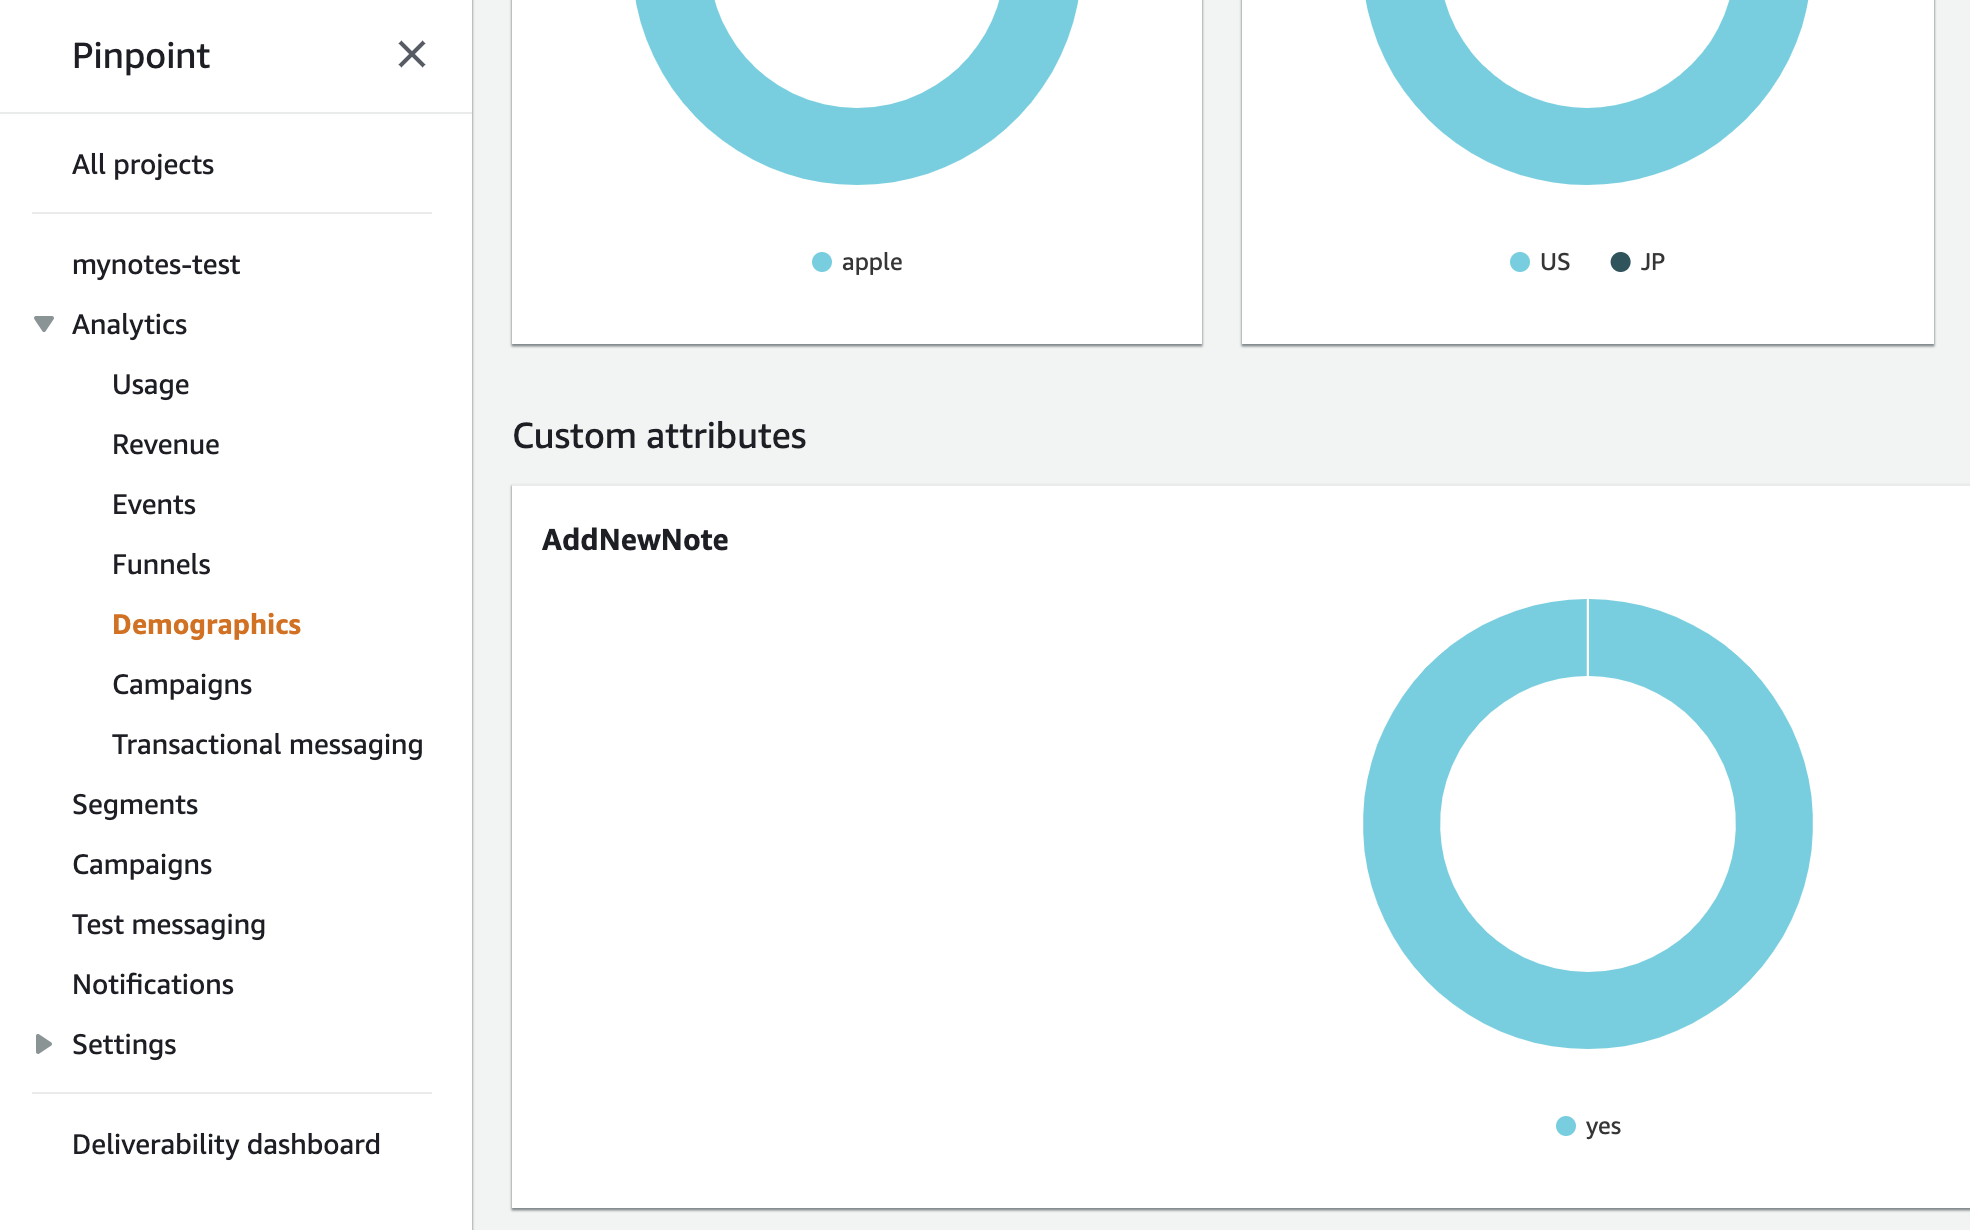This screenshot has width=1970, height=1230.
Task: Click the yes legend dot in AddNewNote
Action: click(1566, 1126)
